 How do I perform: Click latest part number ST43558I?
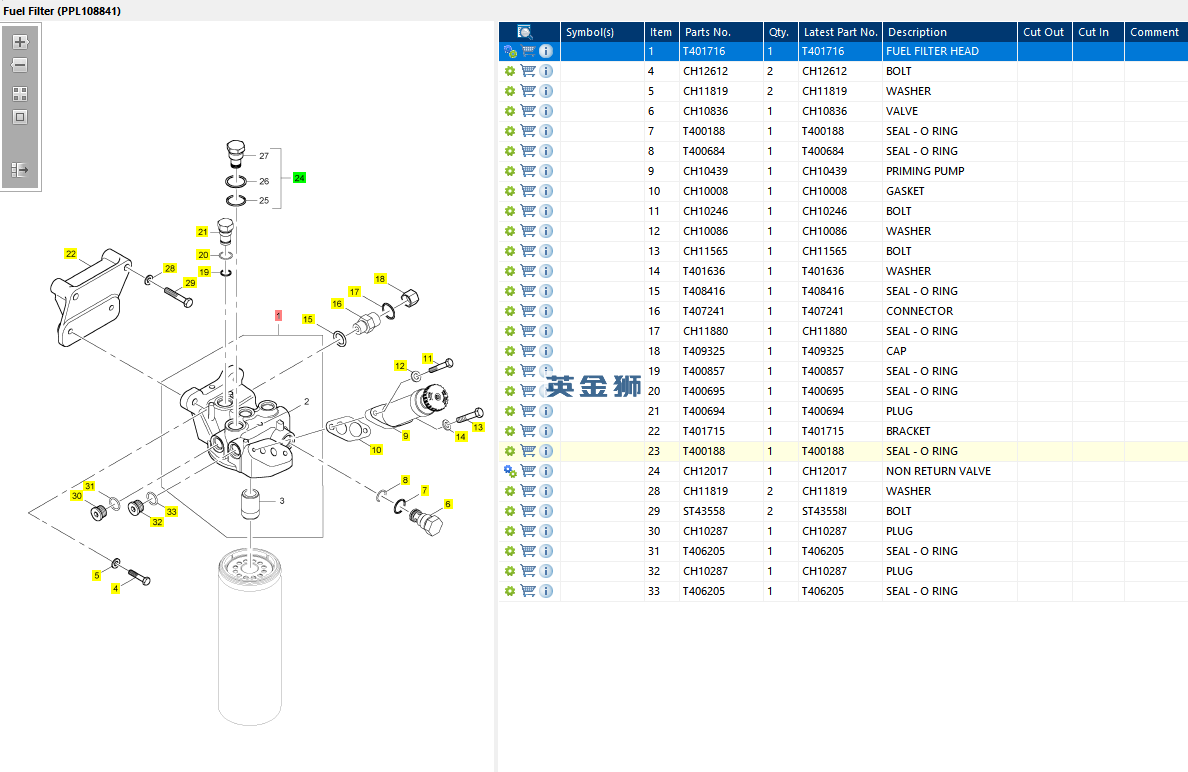point(824,511)
